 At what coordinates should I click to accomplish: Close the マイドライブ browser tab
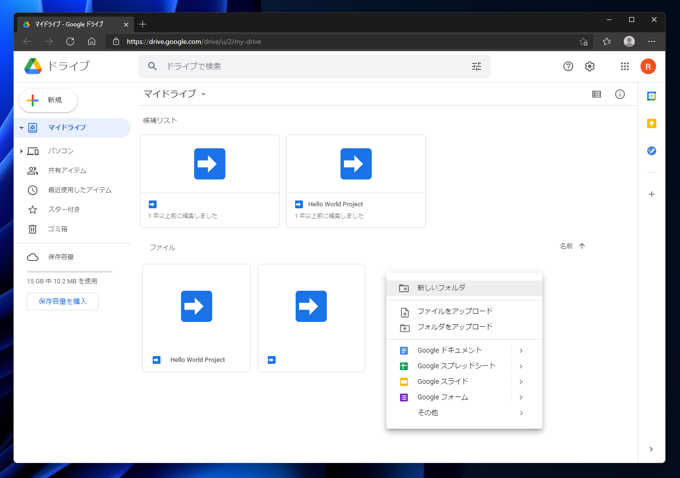[126, 25]
